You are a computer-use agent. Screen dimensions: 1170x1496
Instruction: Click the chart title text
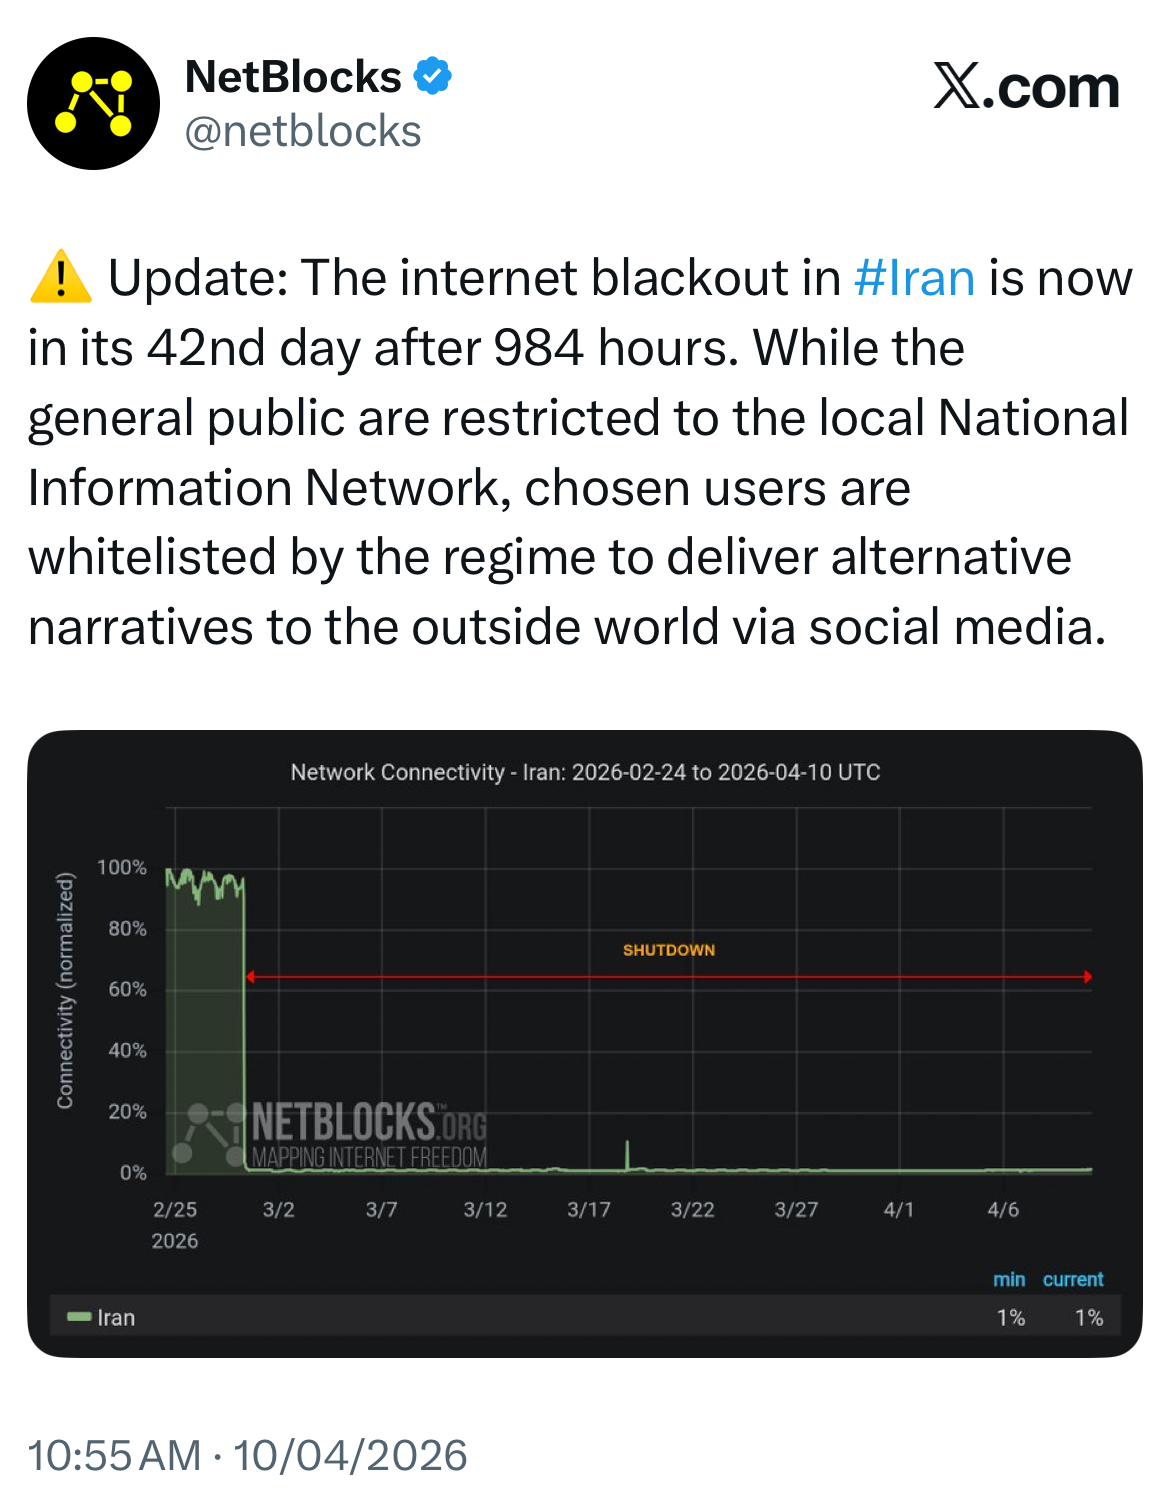(585, 772)
